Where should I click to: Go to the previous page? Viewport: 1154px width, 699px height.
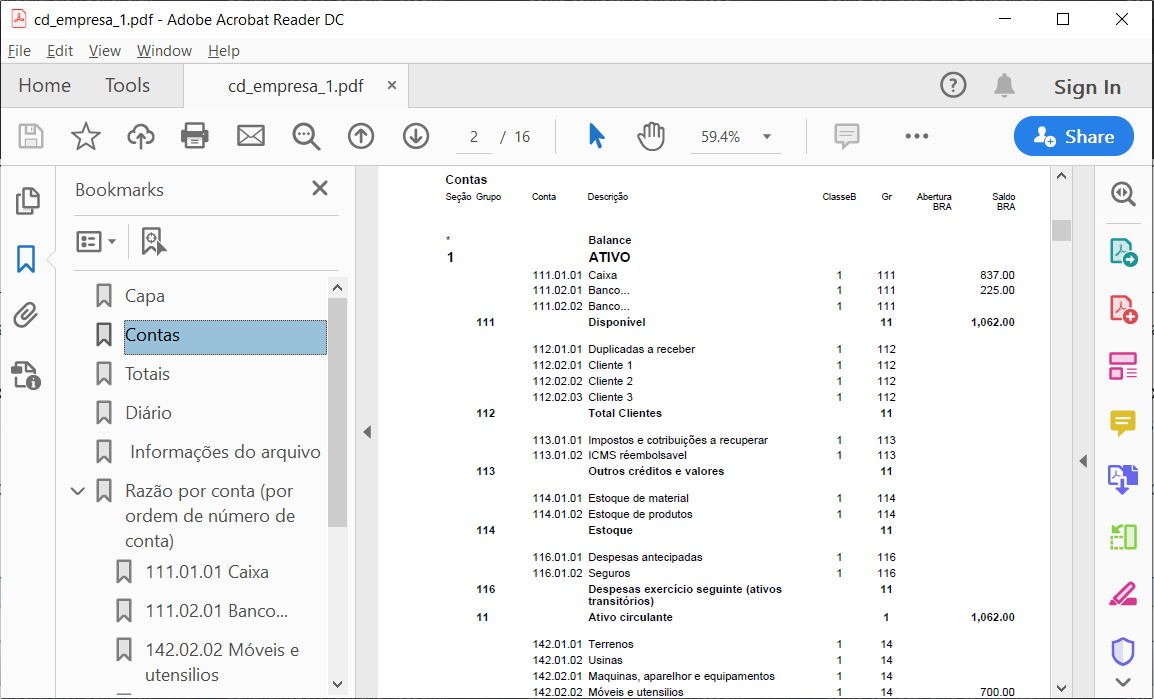click(x=361, y=136)
